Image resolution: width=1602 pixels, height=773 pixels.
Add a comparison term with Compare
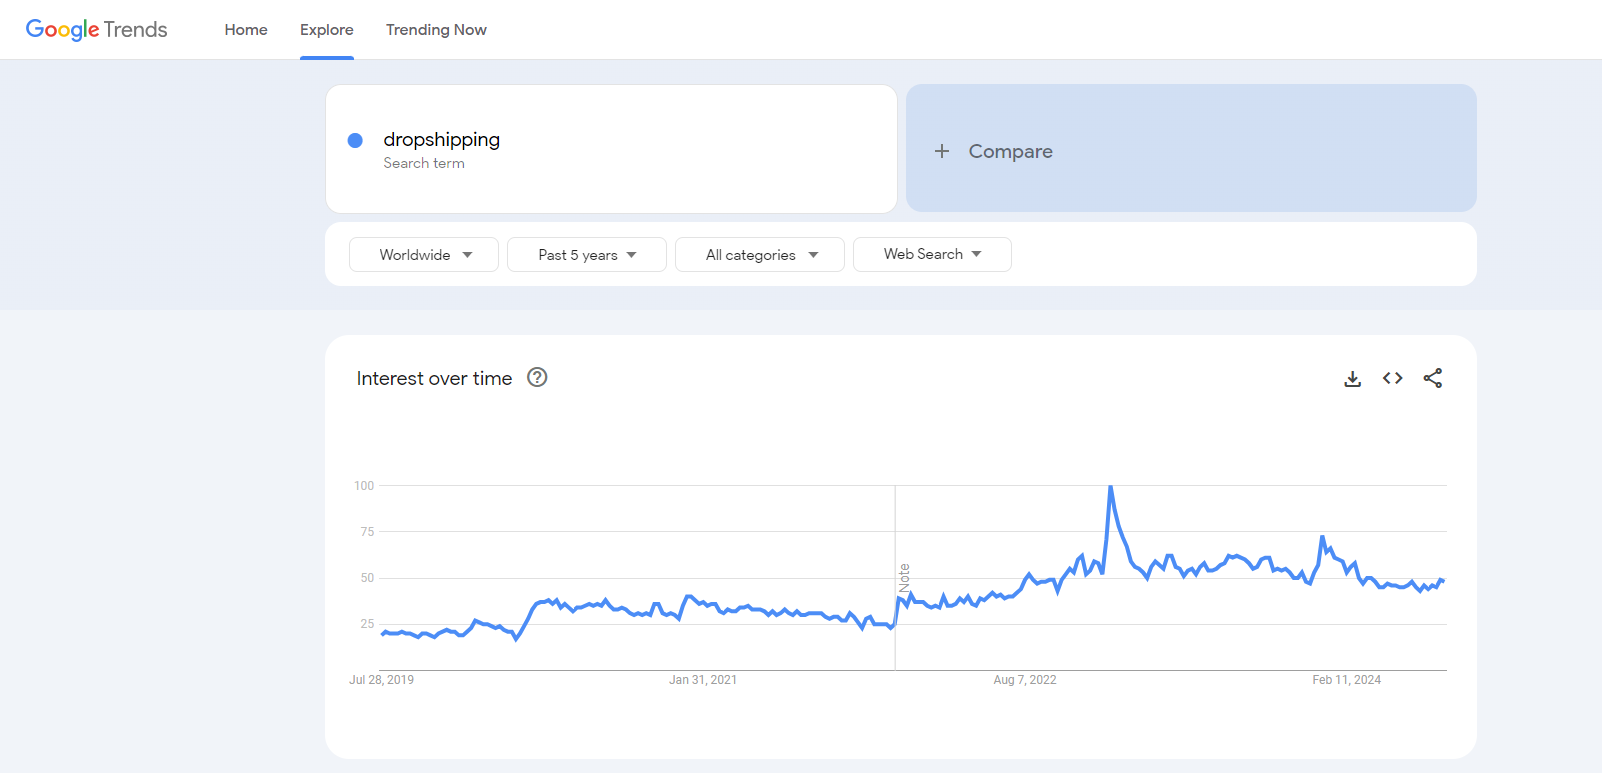tap(1191, 148)
